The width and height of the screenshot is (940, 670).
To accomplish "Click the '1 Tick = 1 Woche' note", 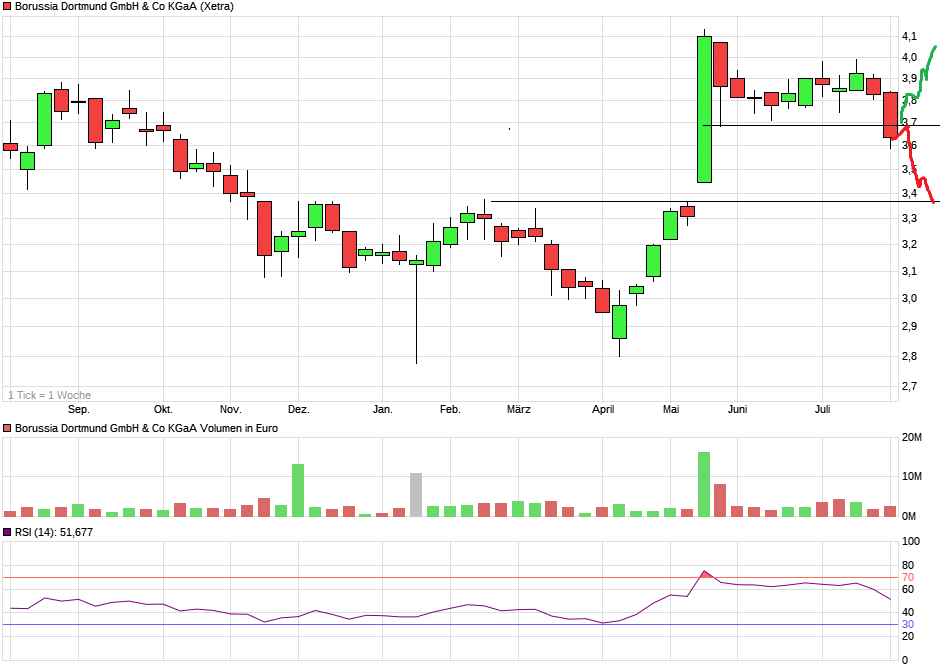I will point(50,395).
